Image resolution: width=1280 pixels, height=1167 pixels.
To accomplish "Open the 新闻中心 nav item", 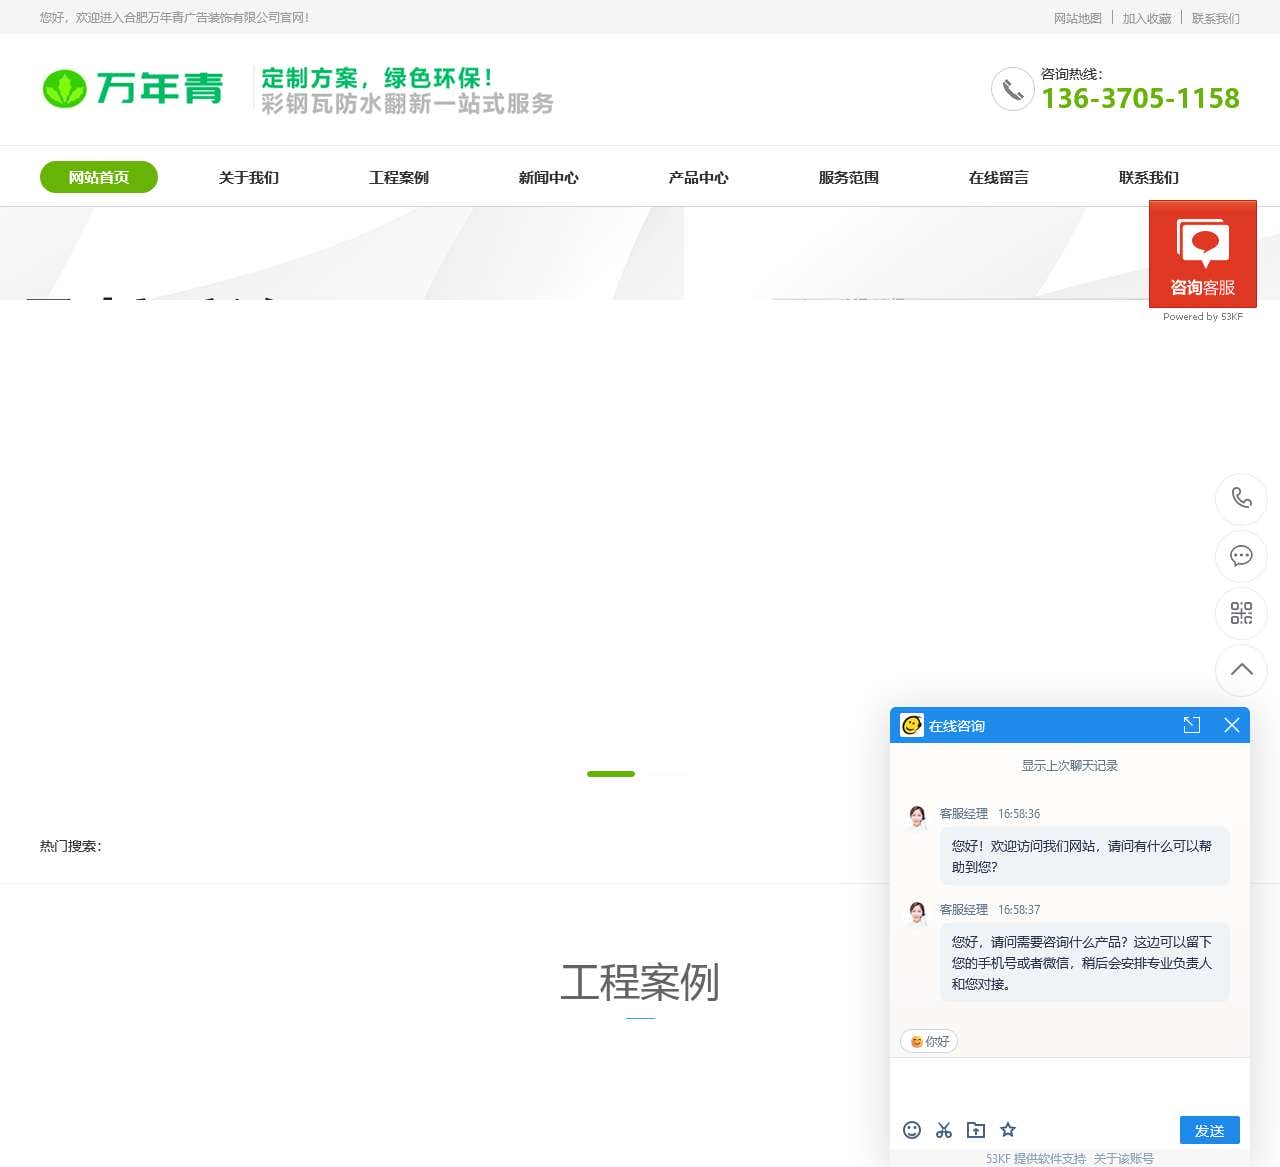I will (549, 177).
